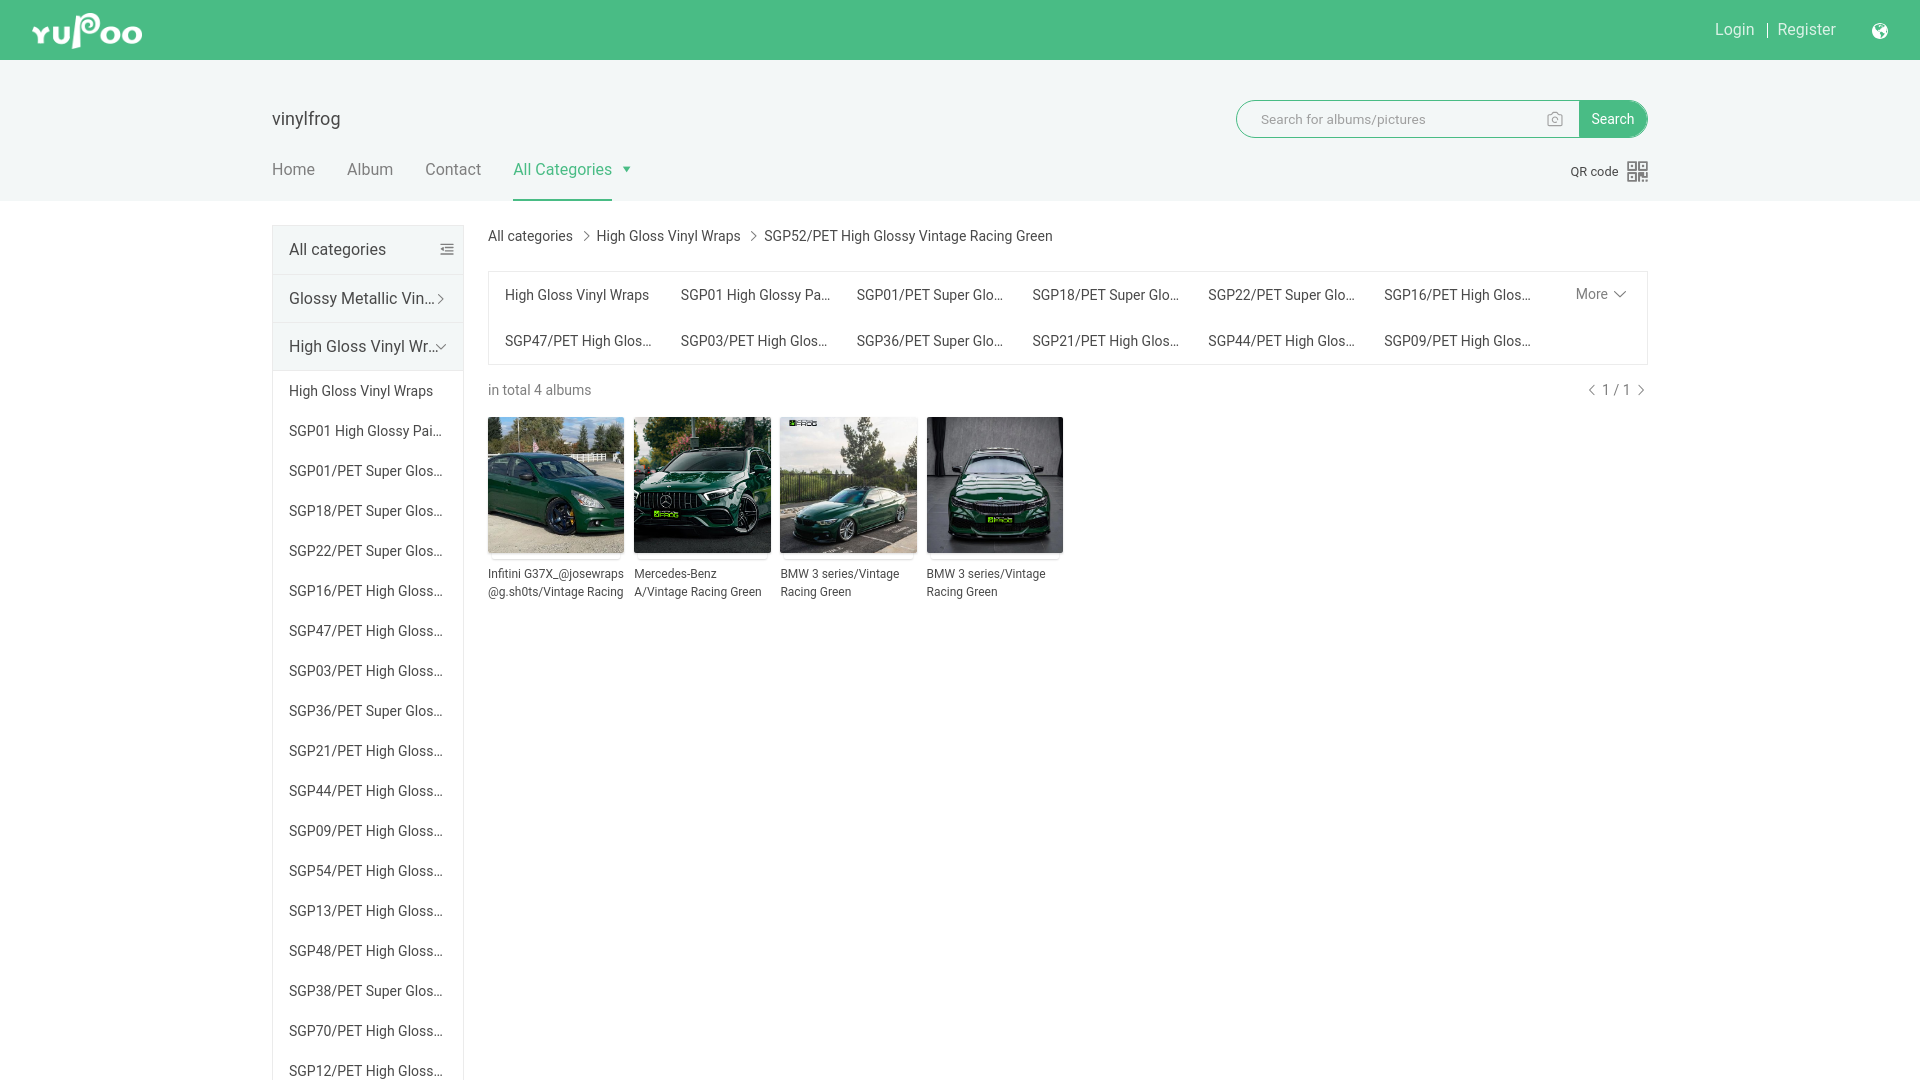This screenshot has width=1920, height=1080.
Task: Click the Register link
Action: point(1806,30)
